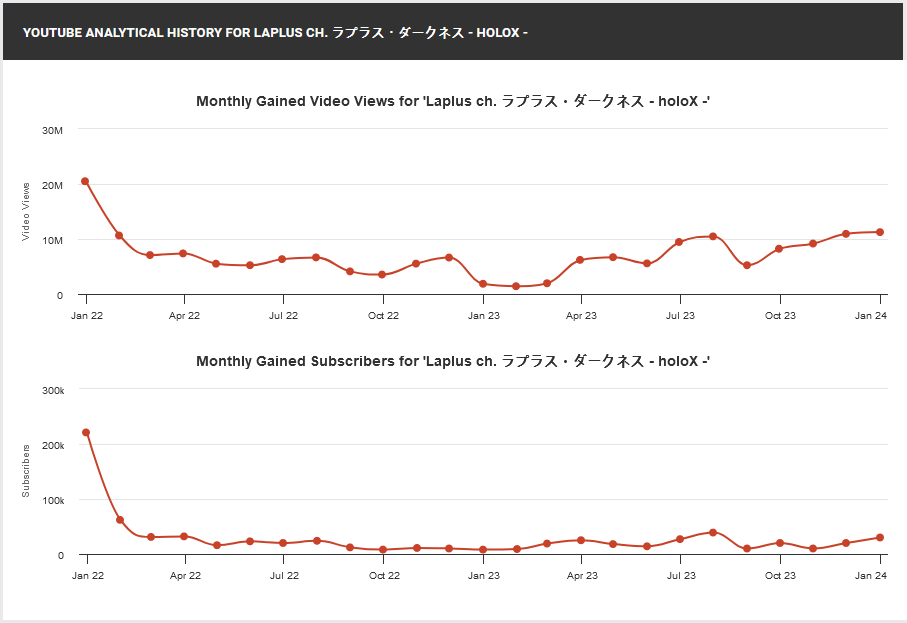Screen dimensions: 907x623
Task: Click the Jan 22 peak point on Subscribers chart
Action: 86,433
